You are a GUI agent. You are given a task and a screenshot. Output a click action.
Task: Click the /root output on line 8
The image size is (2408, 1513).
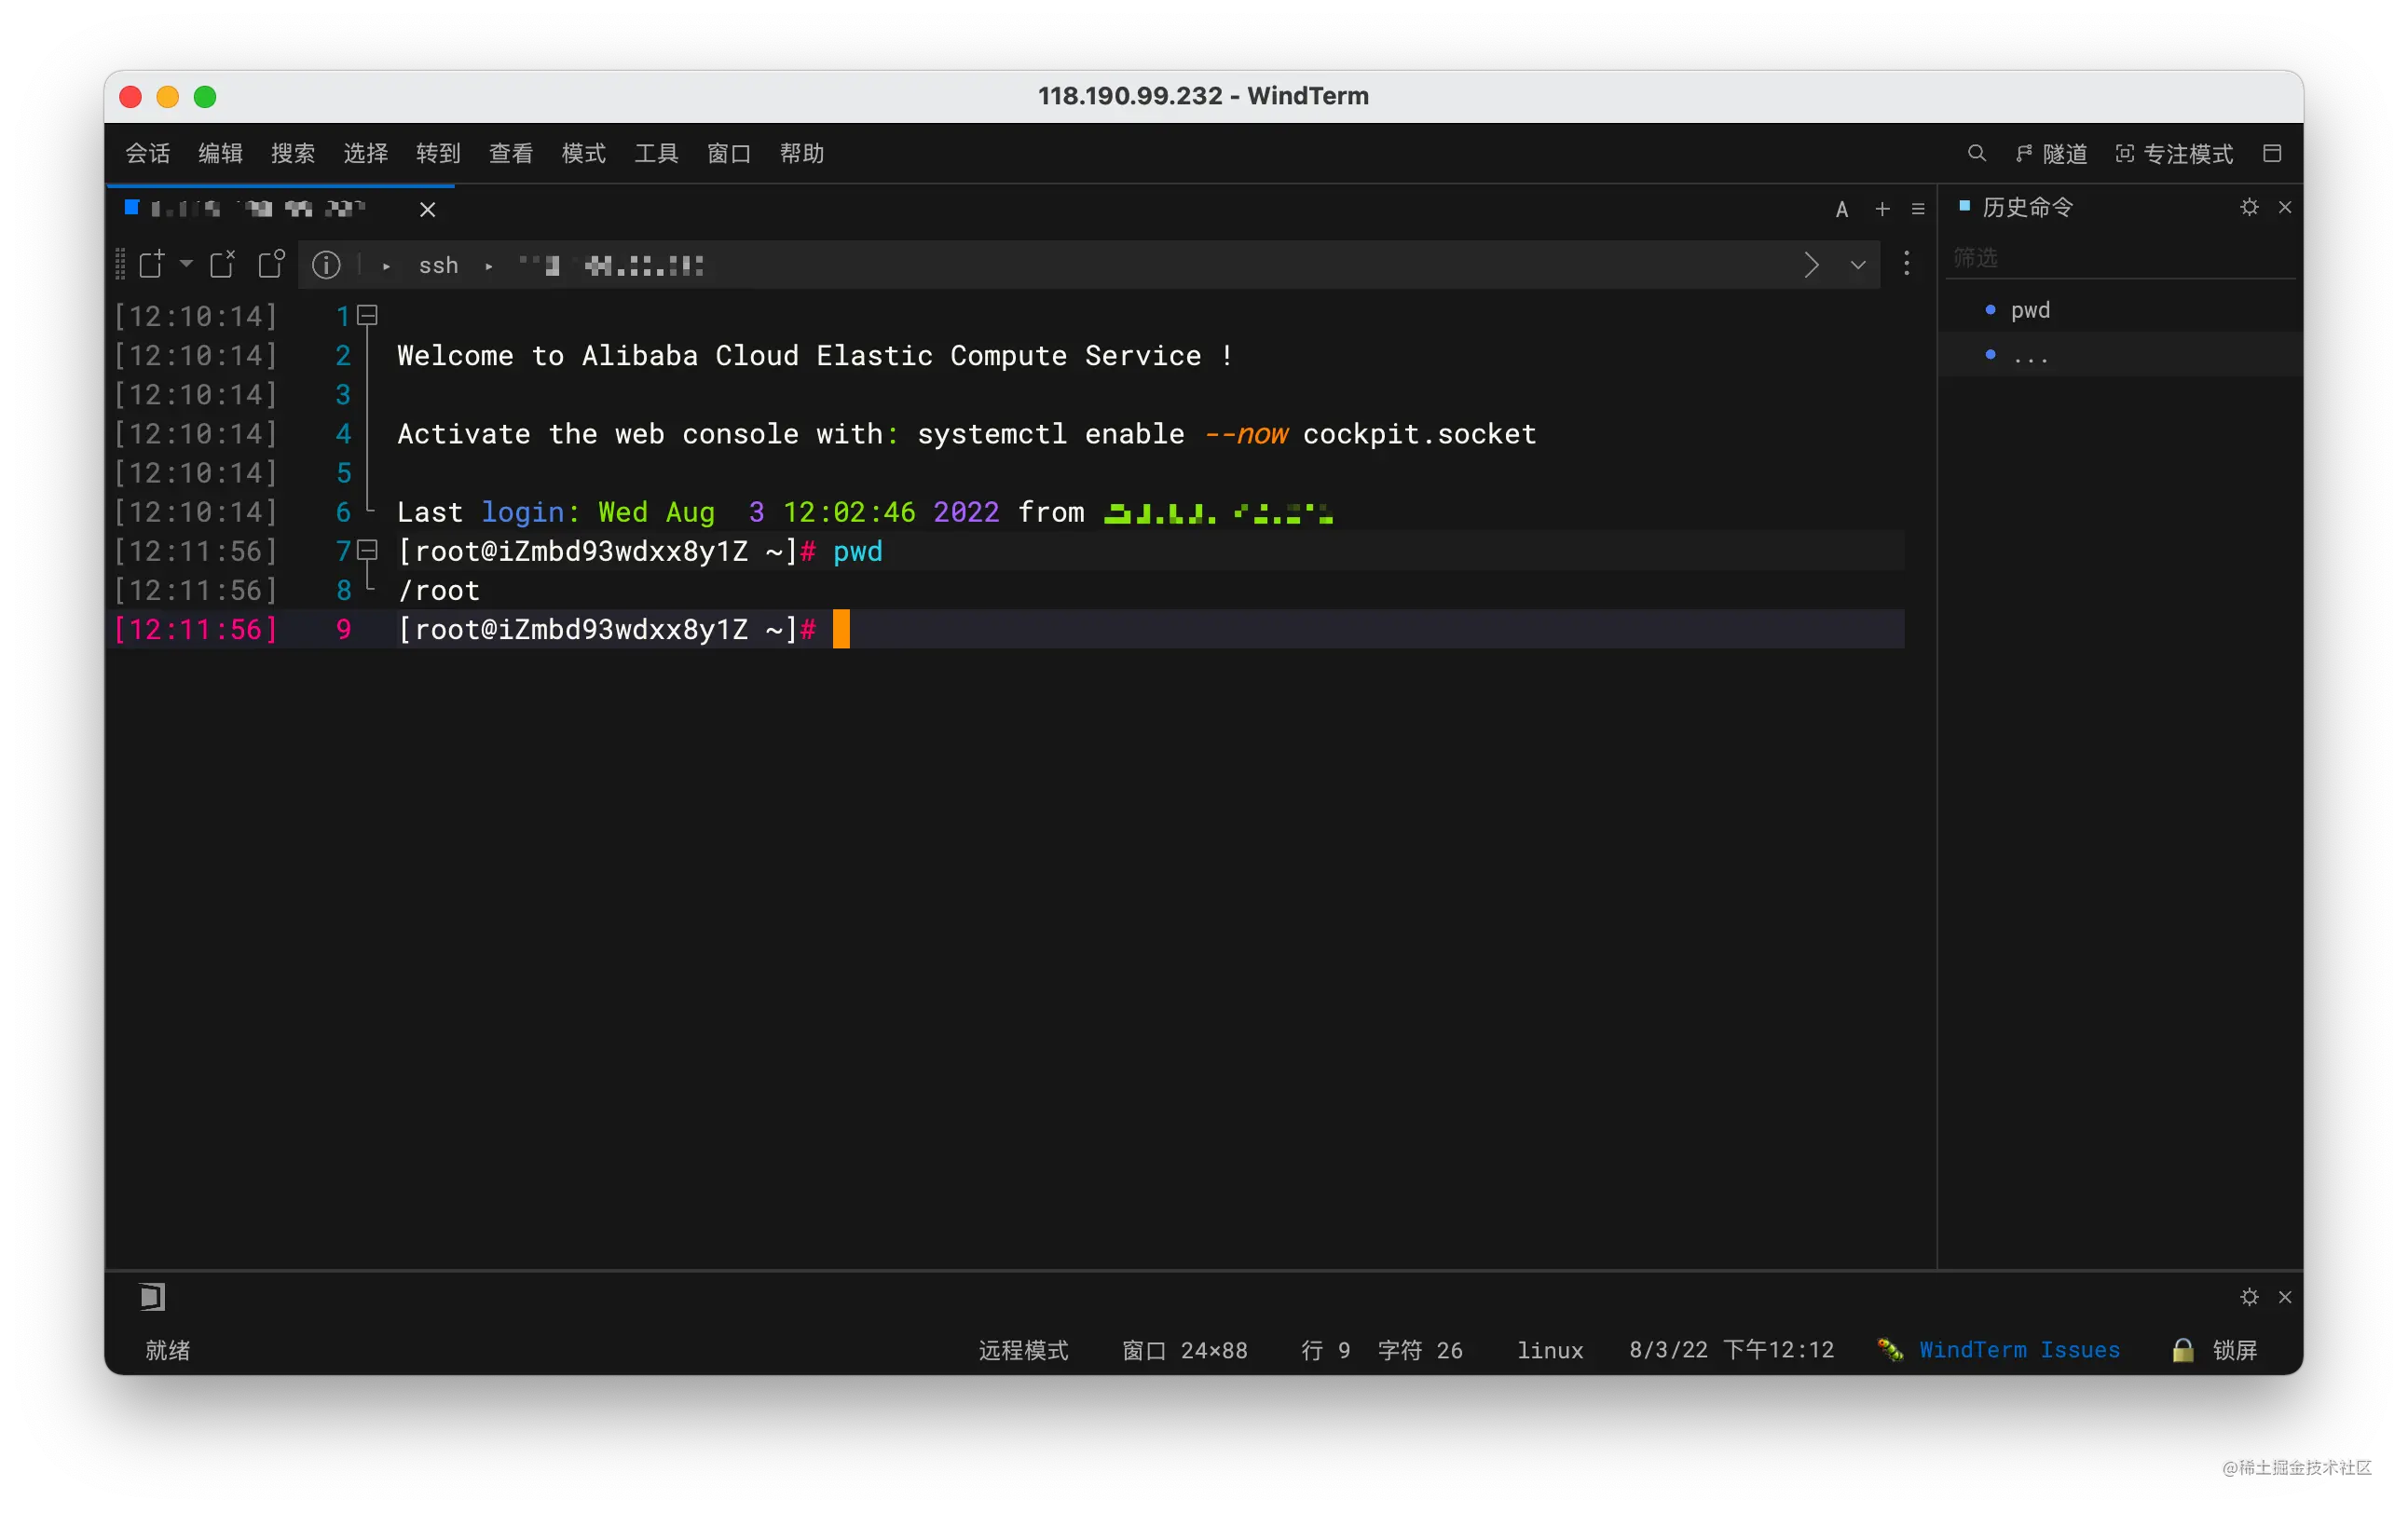click(x=438, y=590)
